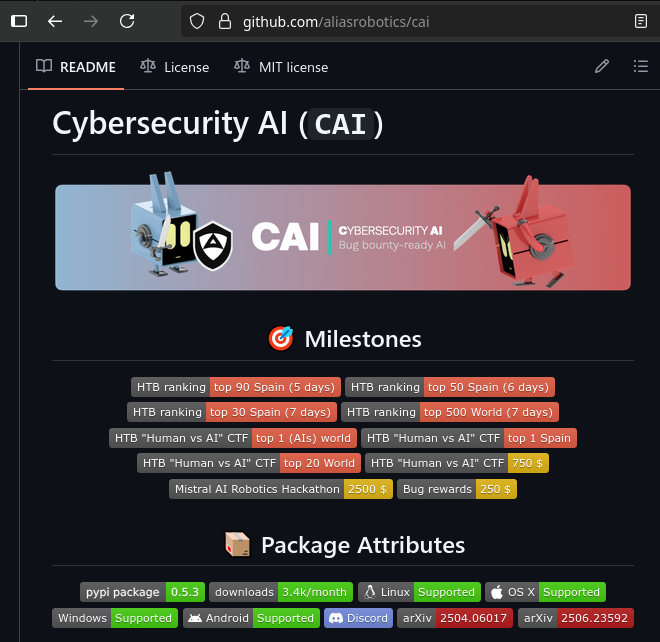Click the Package Attributes heading
Screen dimensions: 660x642
pos(363,545)
